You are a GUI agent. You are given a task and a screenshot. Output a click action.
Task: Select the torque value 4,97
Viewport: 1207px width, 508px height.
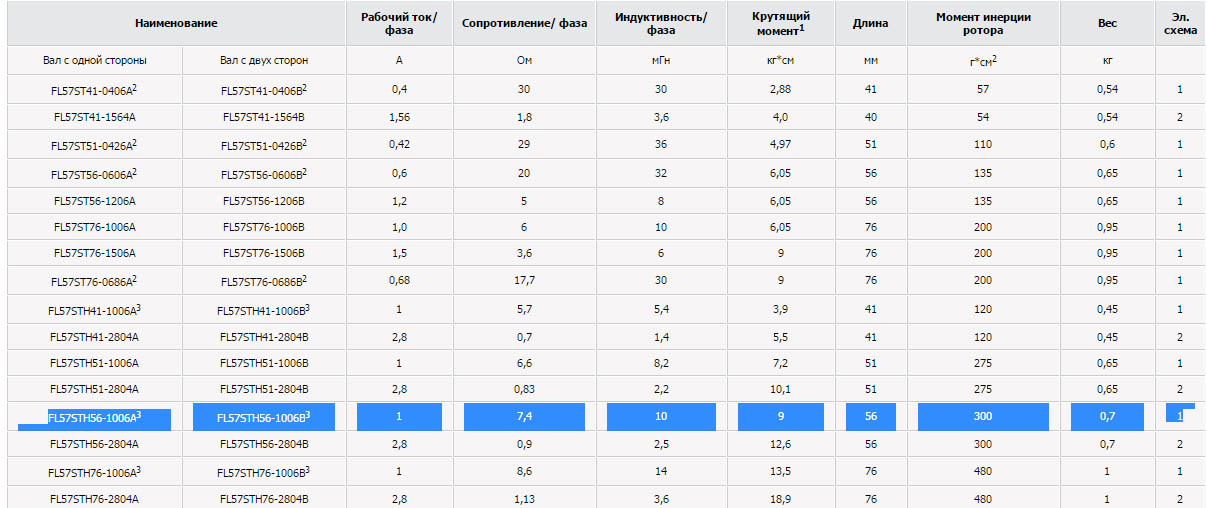point(781,144)
